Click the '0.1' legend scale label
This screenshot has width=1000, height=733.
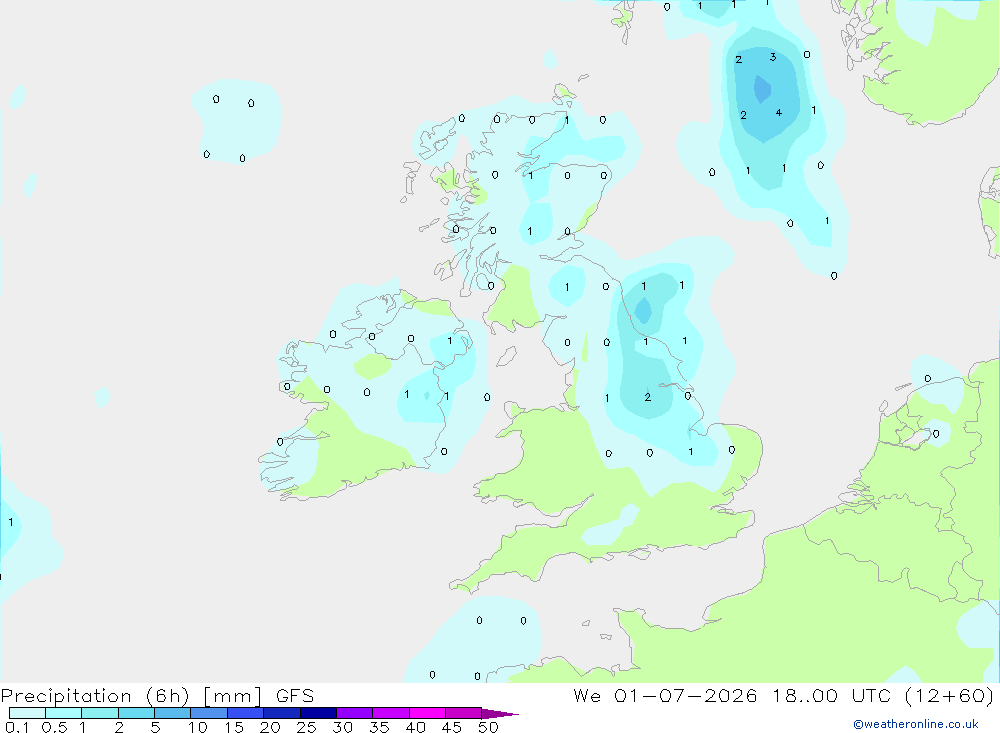17,727
